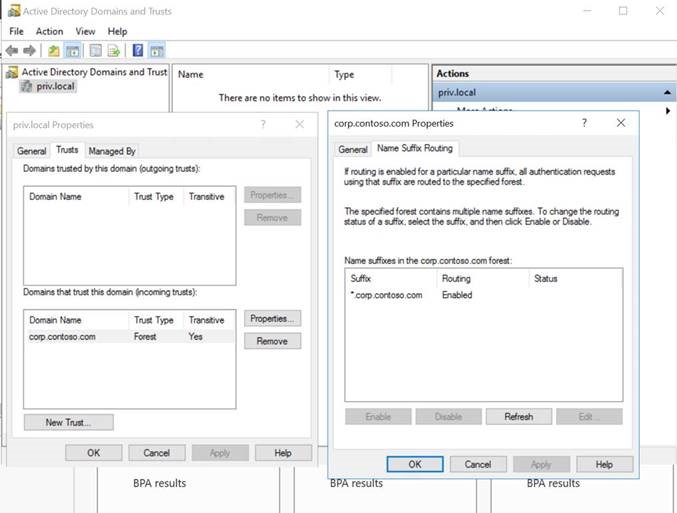Collapse the priv.local Actions section arrow

click(x=668, y=92)
